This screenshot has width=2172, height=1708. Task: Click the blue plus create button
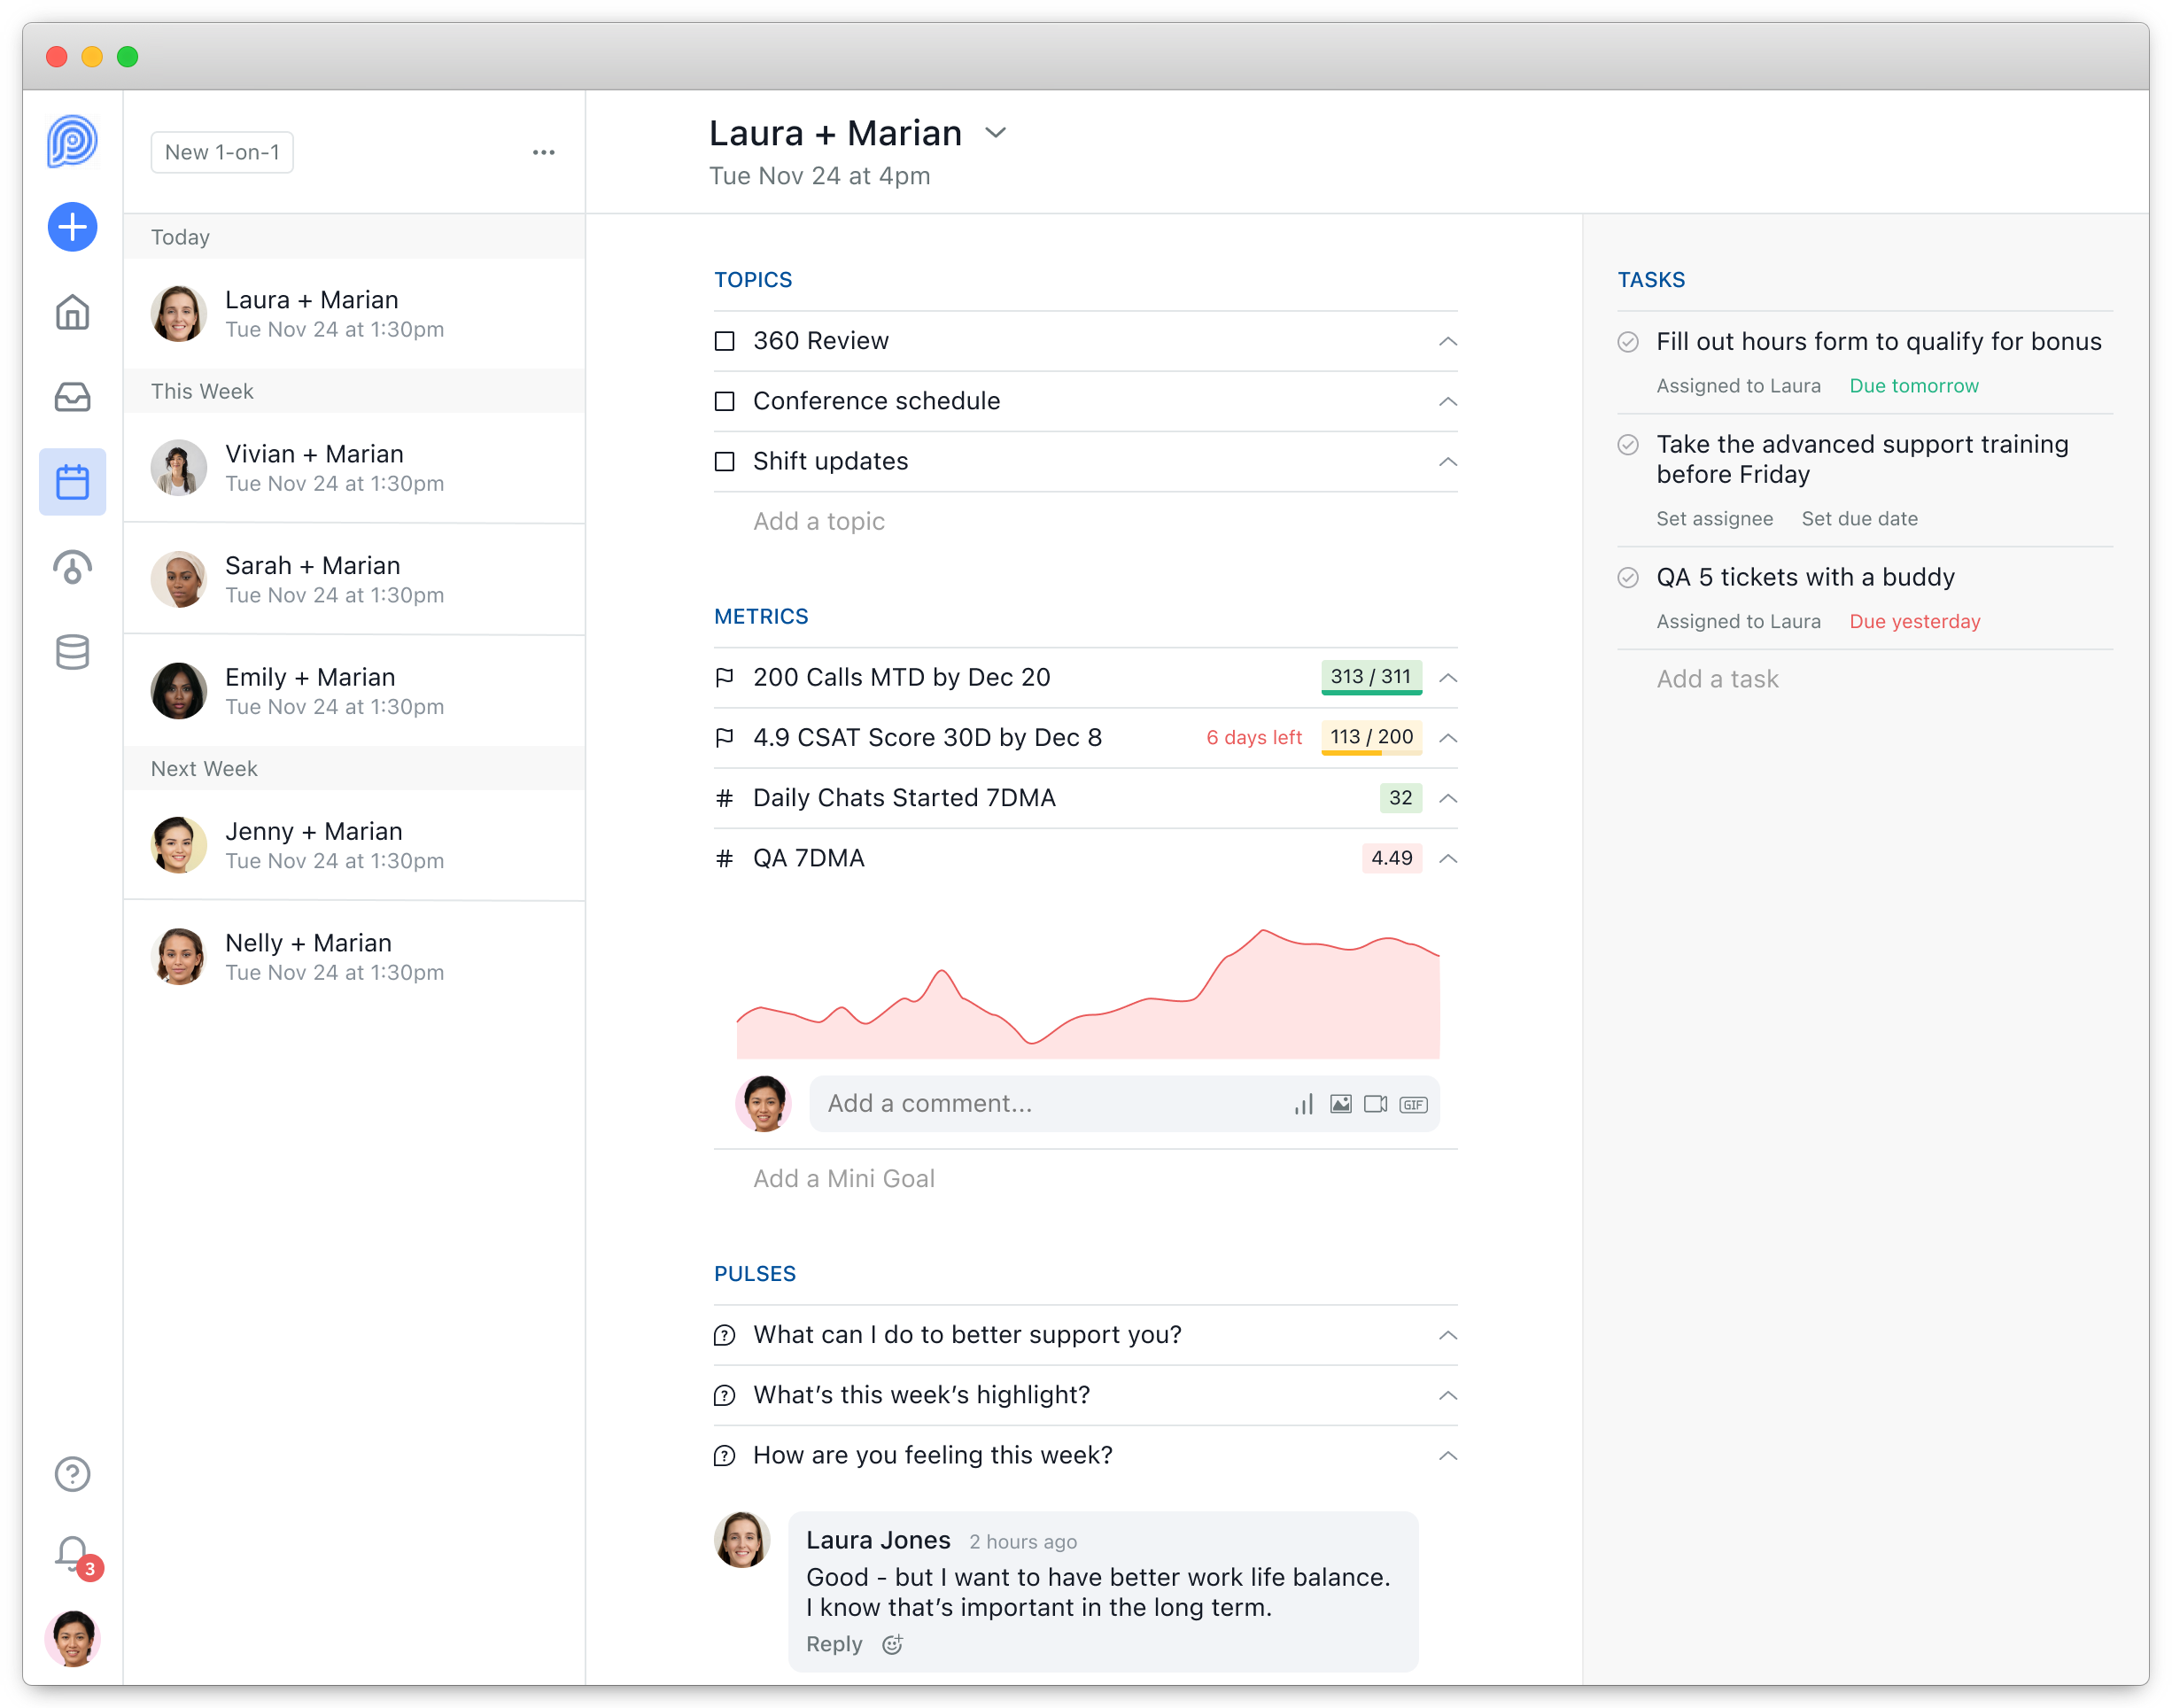[x=72, y=227]
